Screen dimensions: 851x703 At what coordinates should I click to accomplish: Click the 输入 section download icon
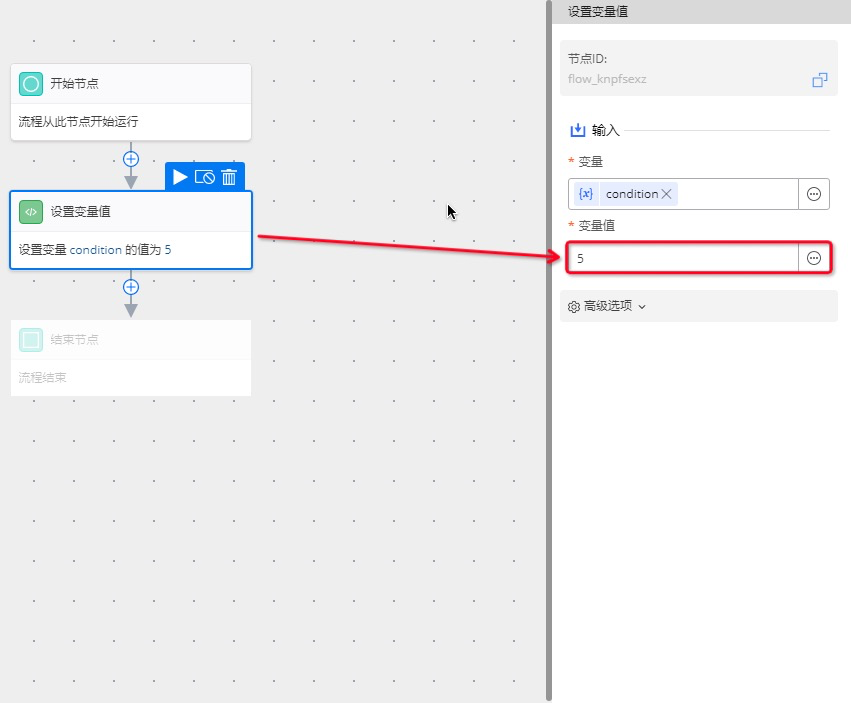[577, 130]
